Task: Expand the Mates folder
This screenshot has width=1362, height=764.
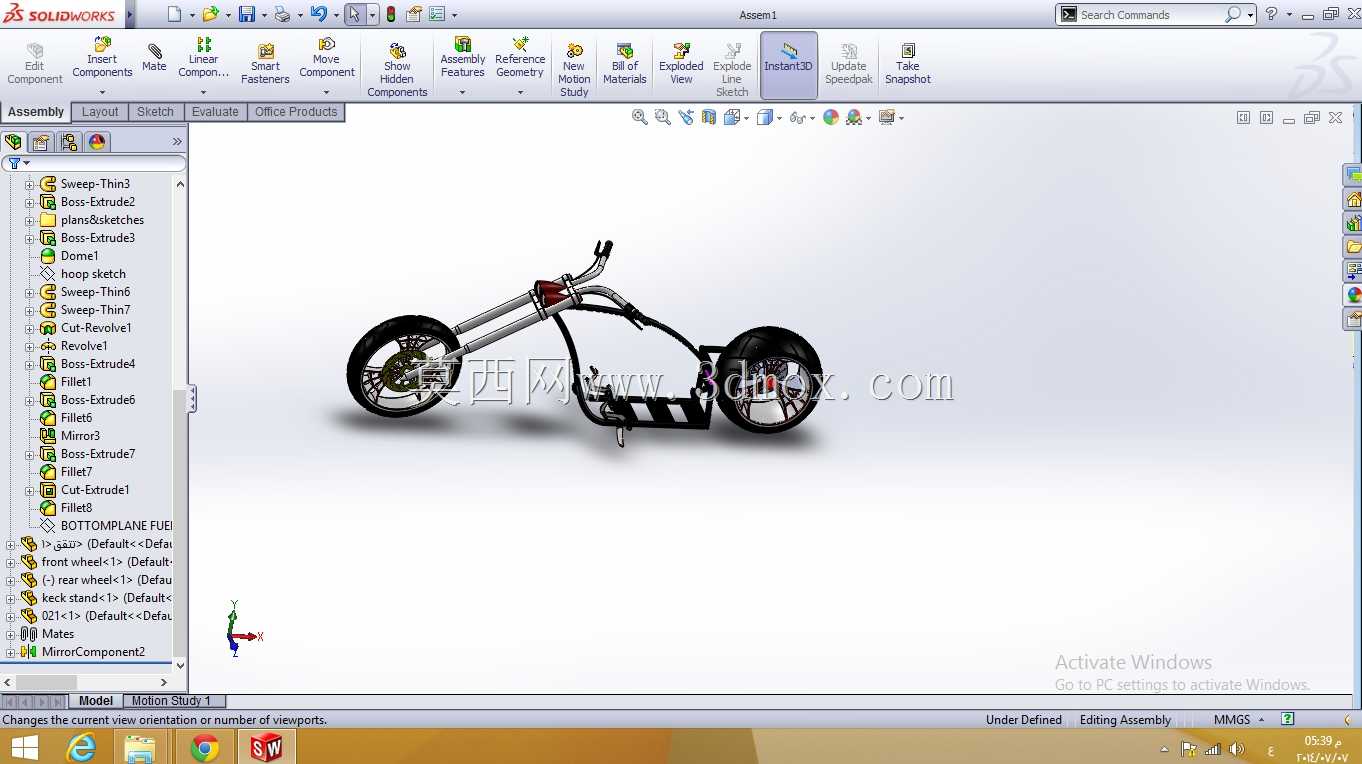Action: (x=11, y=634)
